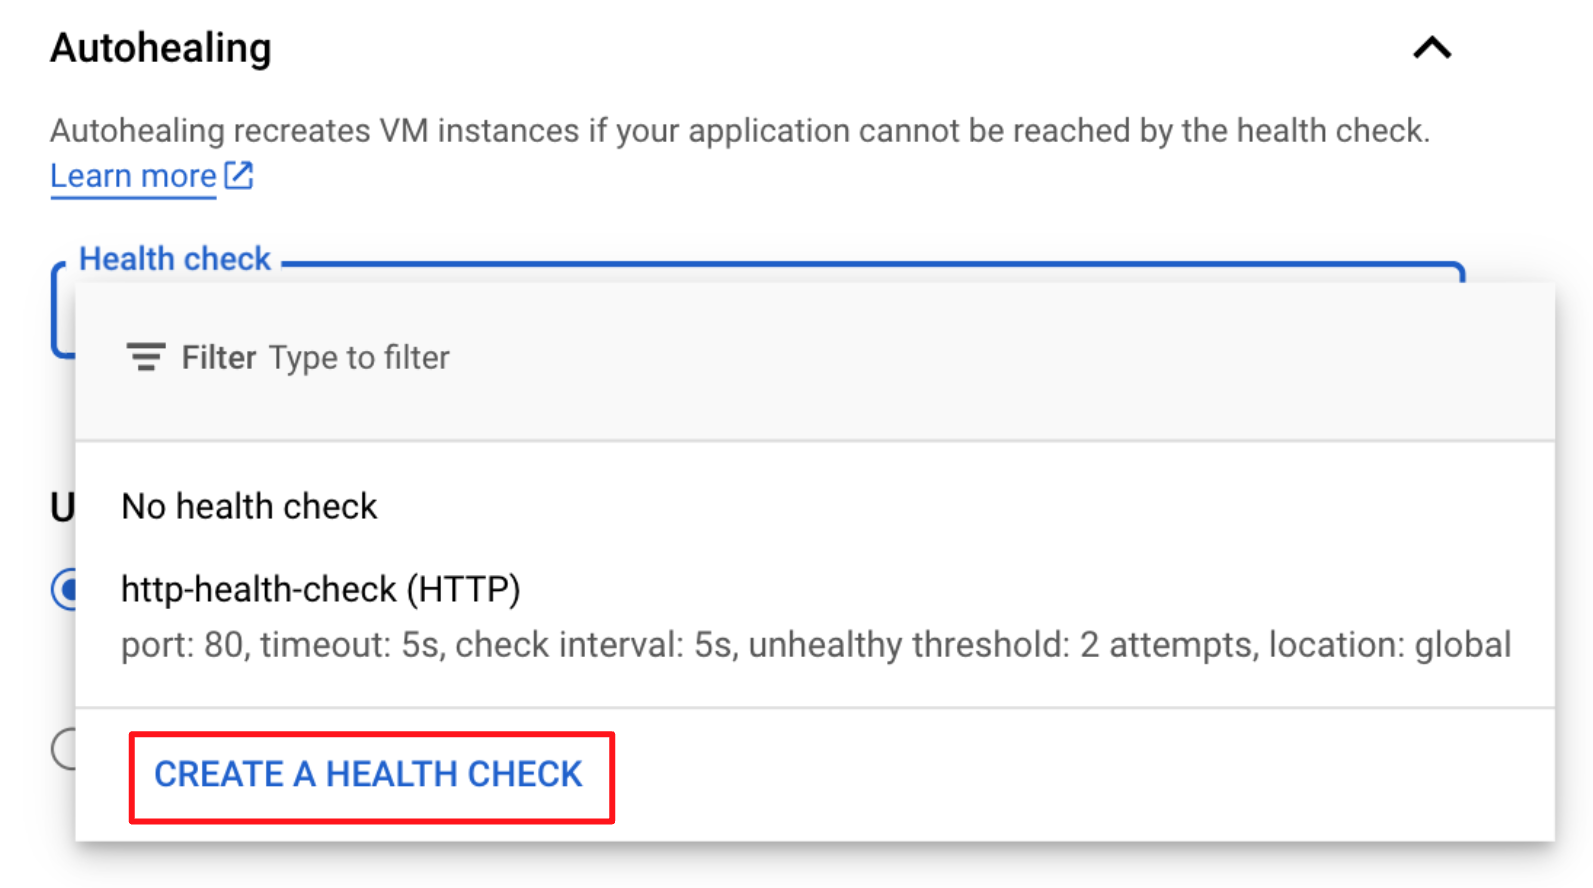Click the CREATE A HEALTH CHECK button
Image resolution: width=1593 pixels, height=888 pixels.
370,775
